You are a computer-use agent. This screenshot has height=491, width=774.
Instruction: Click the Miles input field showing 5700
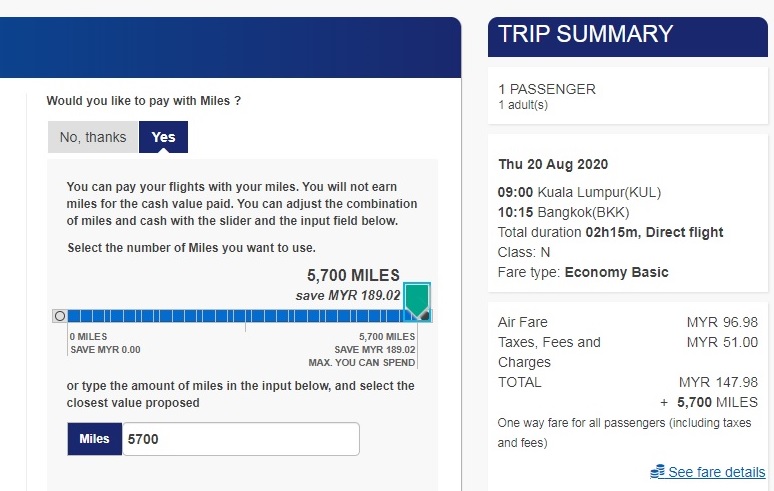pos(241,439)
